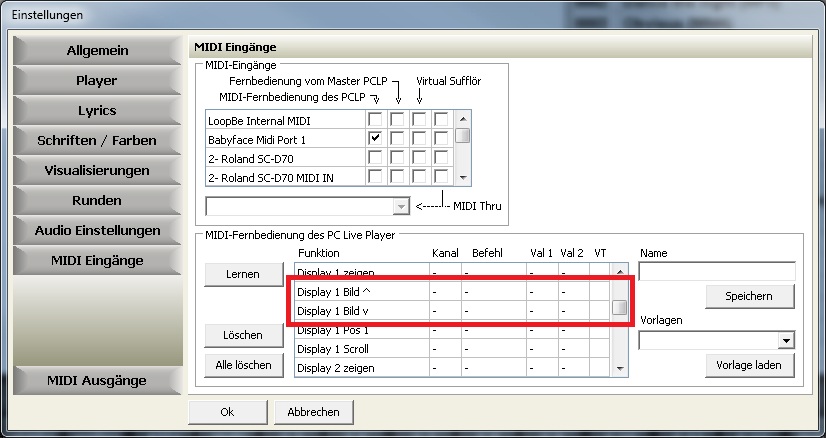Click the Lernen button
The height and width of the screenshot is (438, 826).
coord(243,273)
